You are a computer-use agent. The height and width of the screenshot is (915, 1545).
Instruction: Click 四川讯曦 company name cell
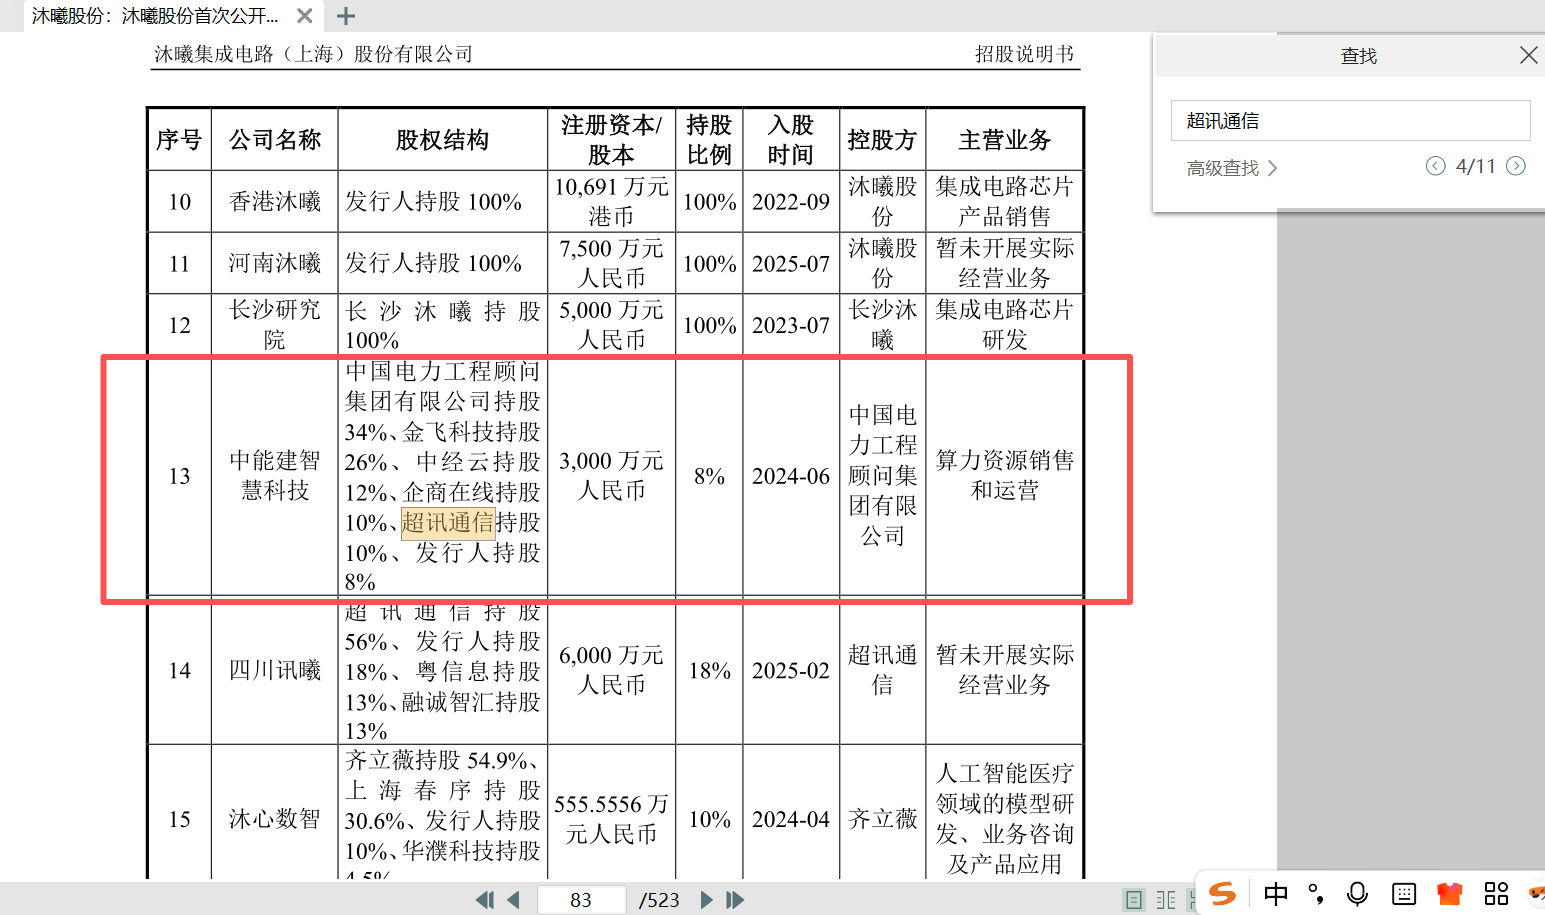pos(275,670)
